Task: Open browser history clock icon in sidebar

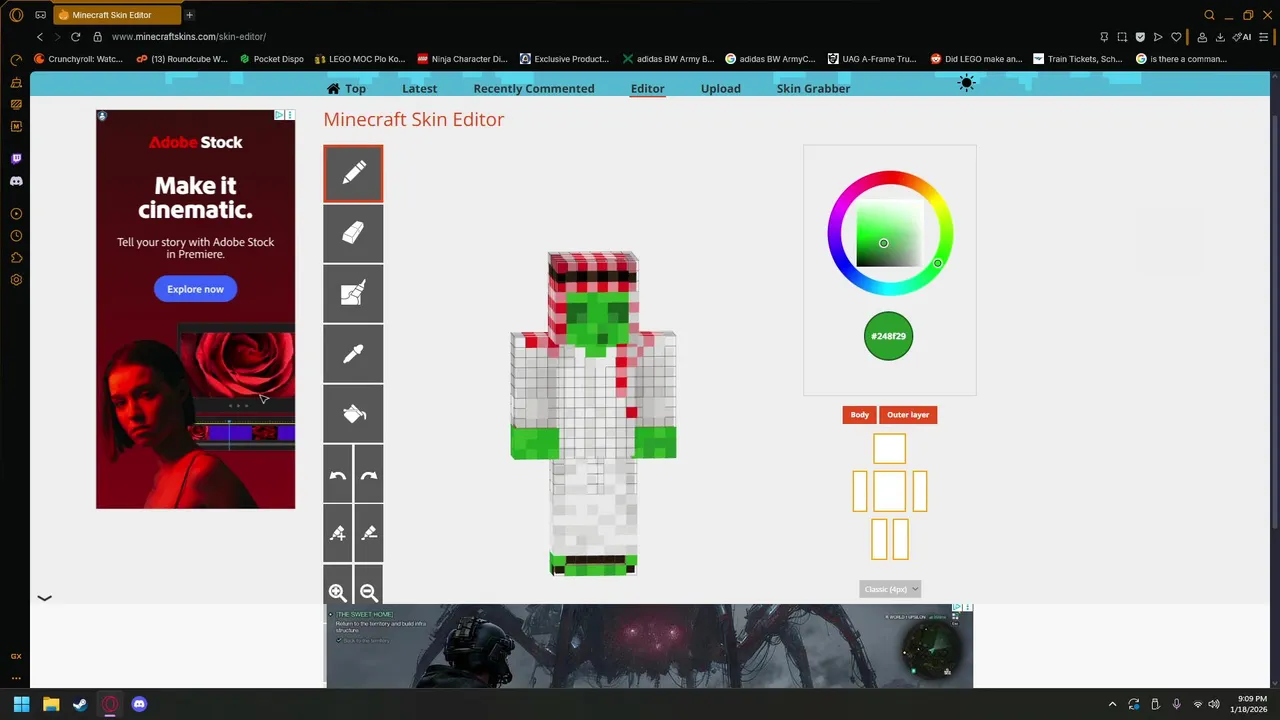Action: tap(16, 236)
